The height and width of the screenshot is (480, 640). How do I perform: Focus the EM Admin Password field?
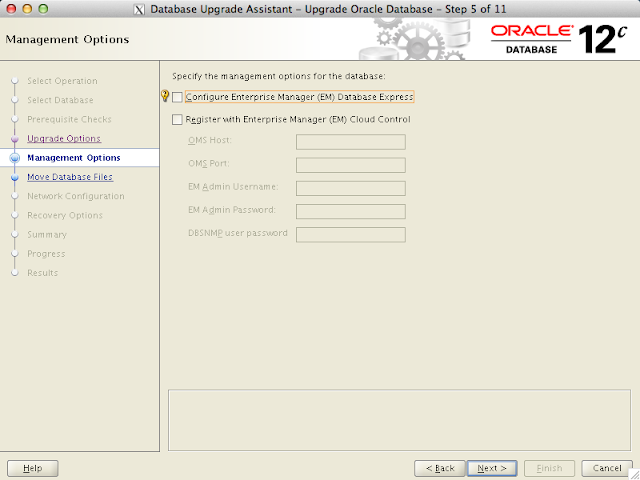351,211
